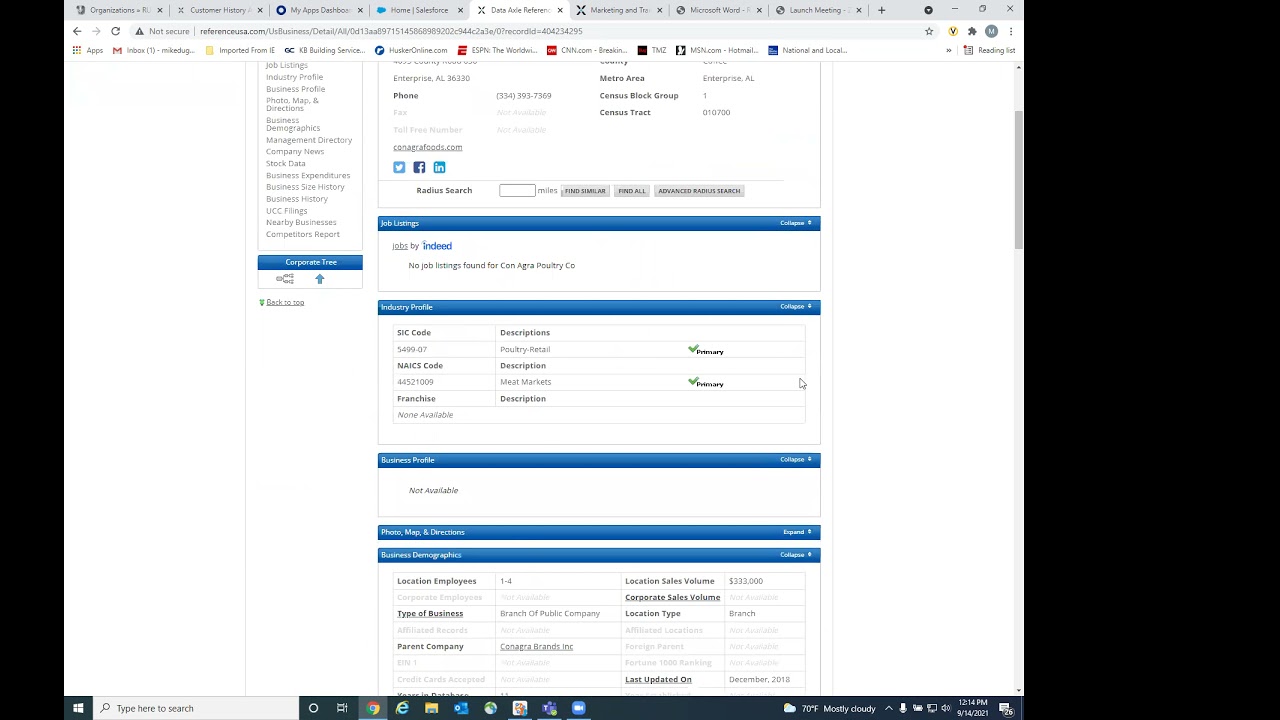
Task: Click the Advanced Radius Search button
Action: pyautogui.click(x=699, y=191)
